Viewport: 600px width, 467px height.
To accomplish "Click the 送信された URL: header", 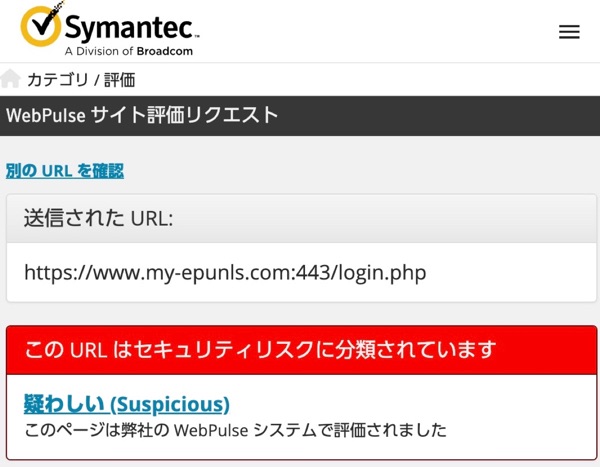I will click(302, 219).
